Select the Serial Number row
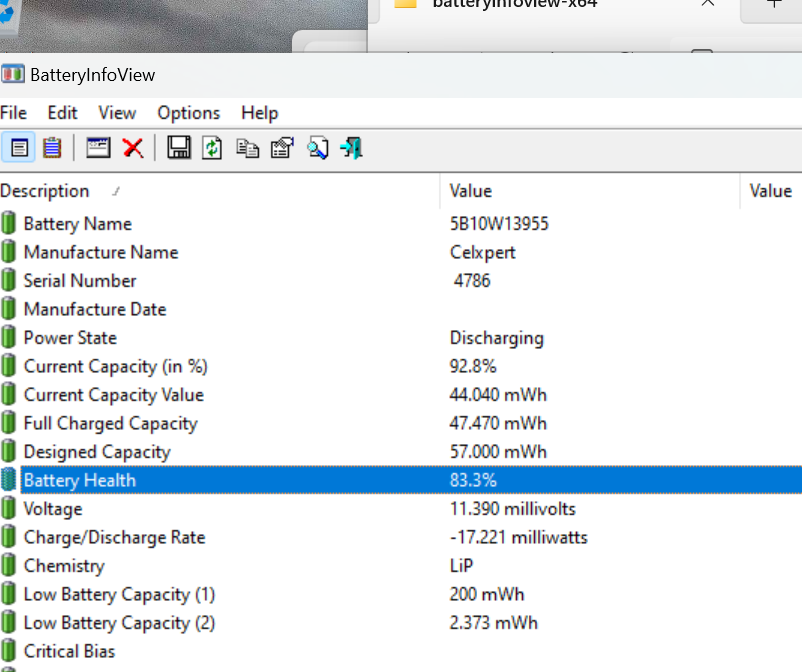 click(x=401, y=281)
